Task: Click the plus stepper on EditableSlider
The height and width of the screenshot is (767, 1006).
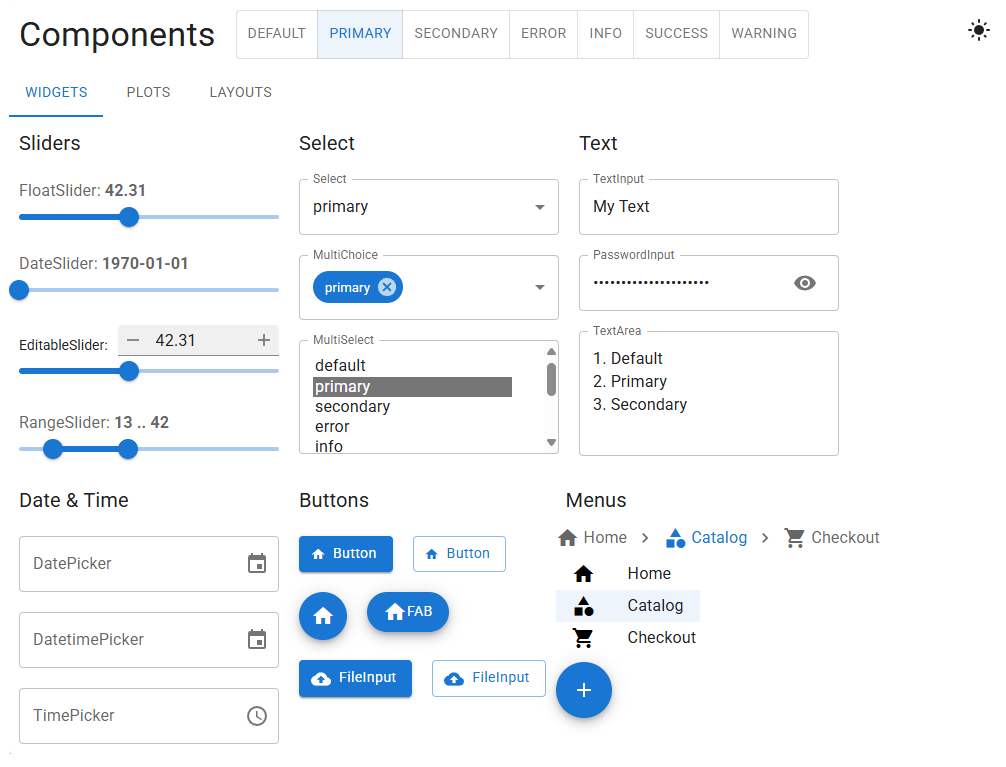Action: click(x=265, y=340)
